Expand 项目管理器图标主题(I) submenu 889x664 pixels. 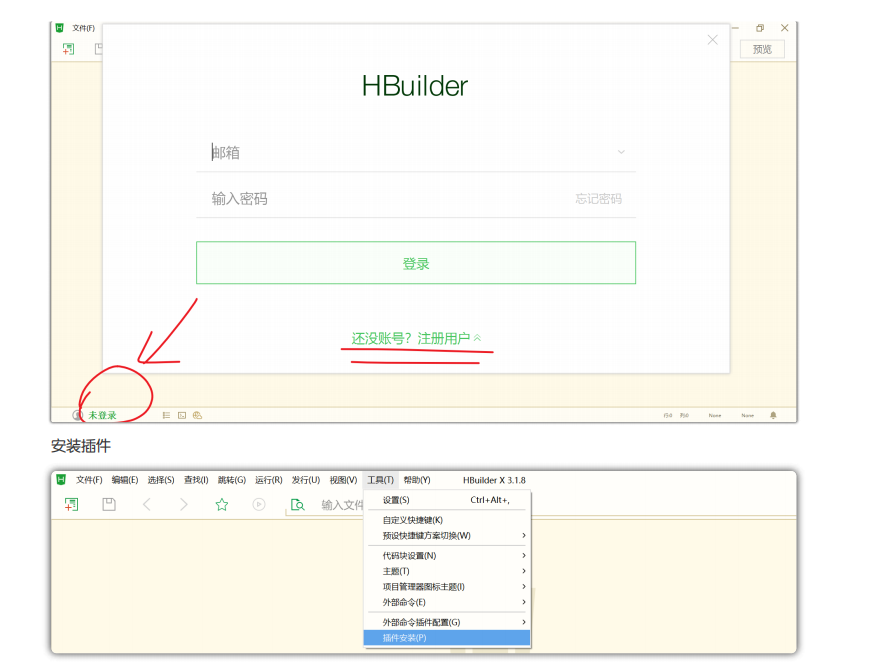click(x=447, y=586)
